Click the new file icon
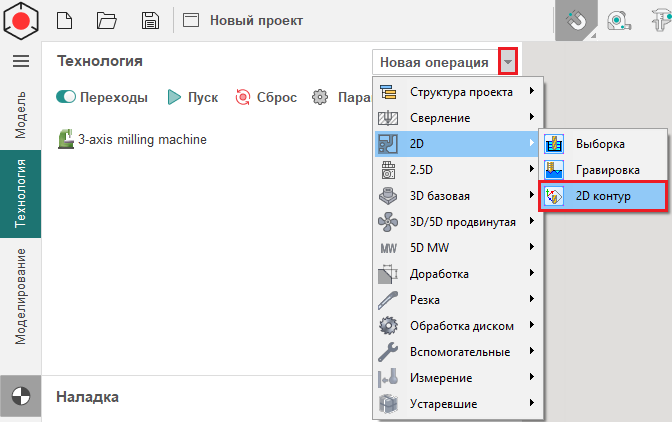The width and height of the screenshot is (672, 422). pyautogui.click(x=64, y=20)
